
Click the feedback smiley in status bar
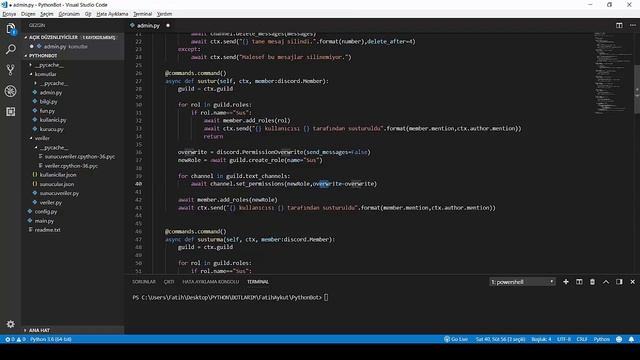619,339
